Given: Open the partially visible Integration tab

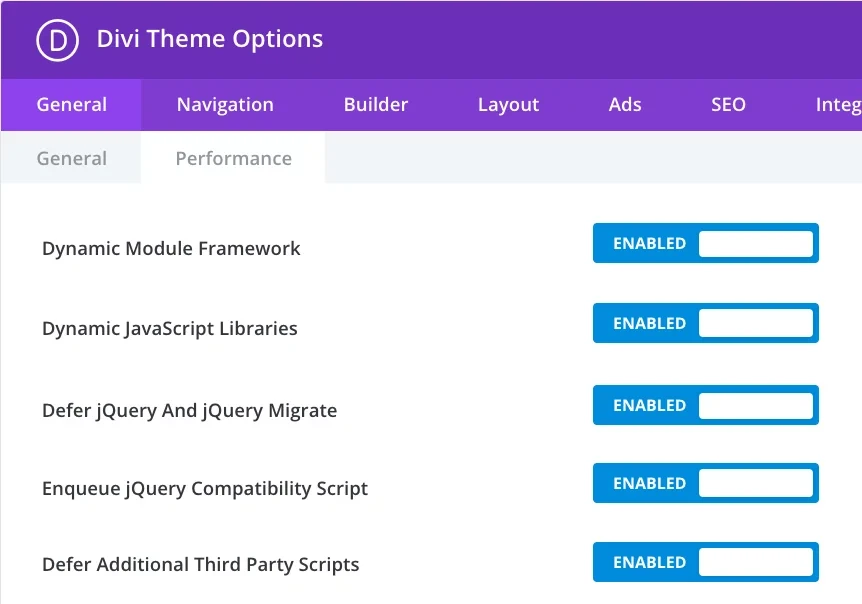Looking at the screenshot, I should [x=837, y=105].
